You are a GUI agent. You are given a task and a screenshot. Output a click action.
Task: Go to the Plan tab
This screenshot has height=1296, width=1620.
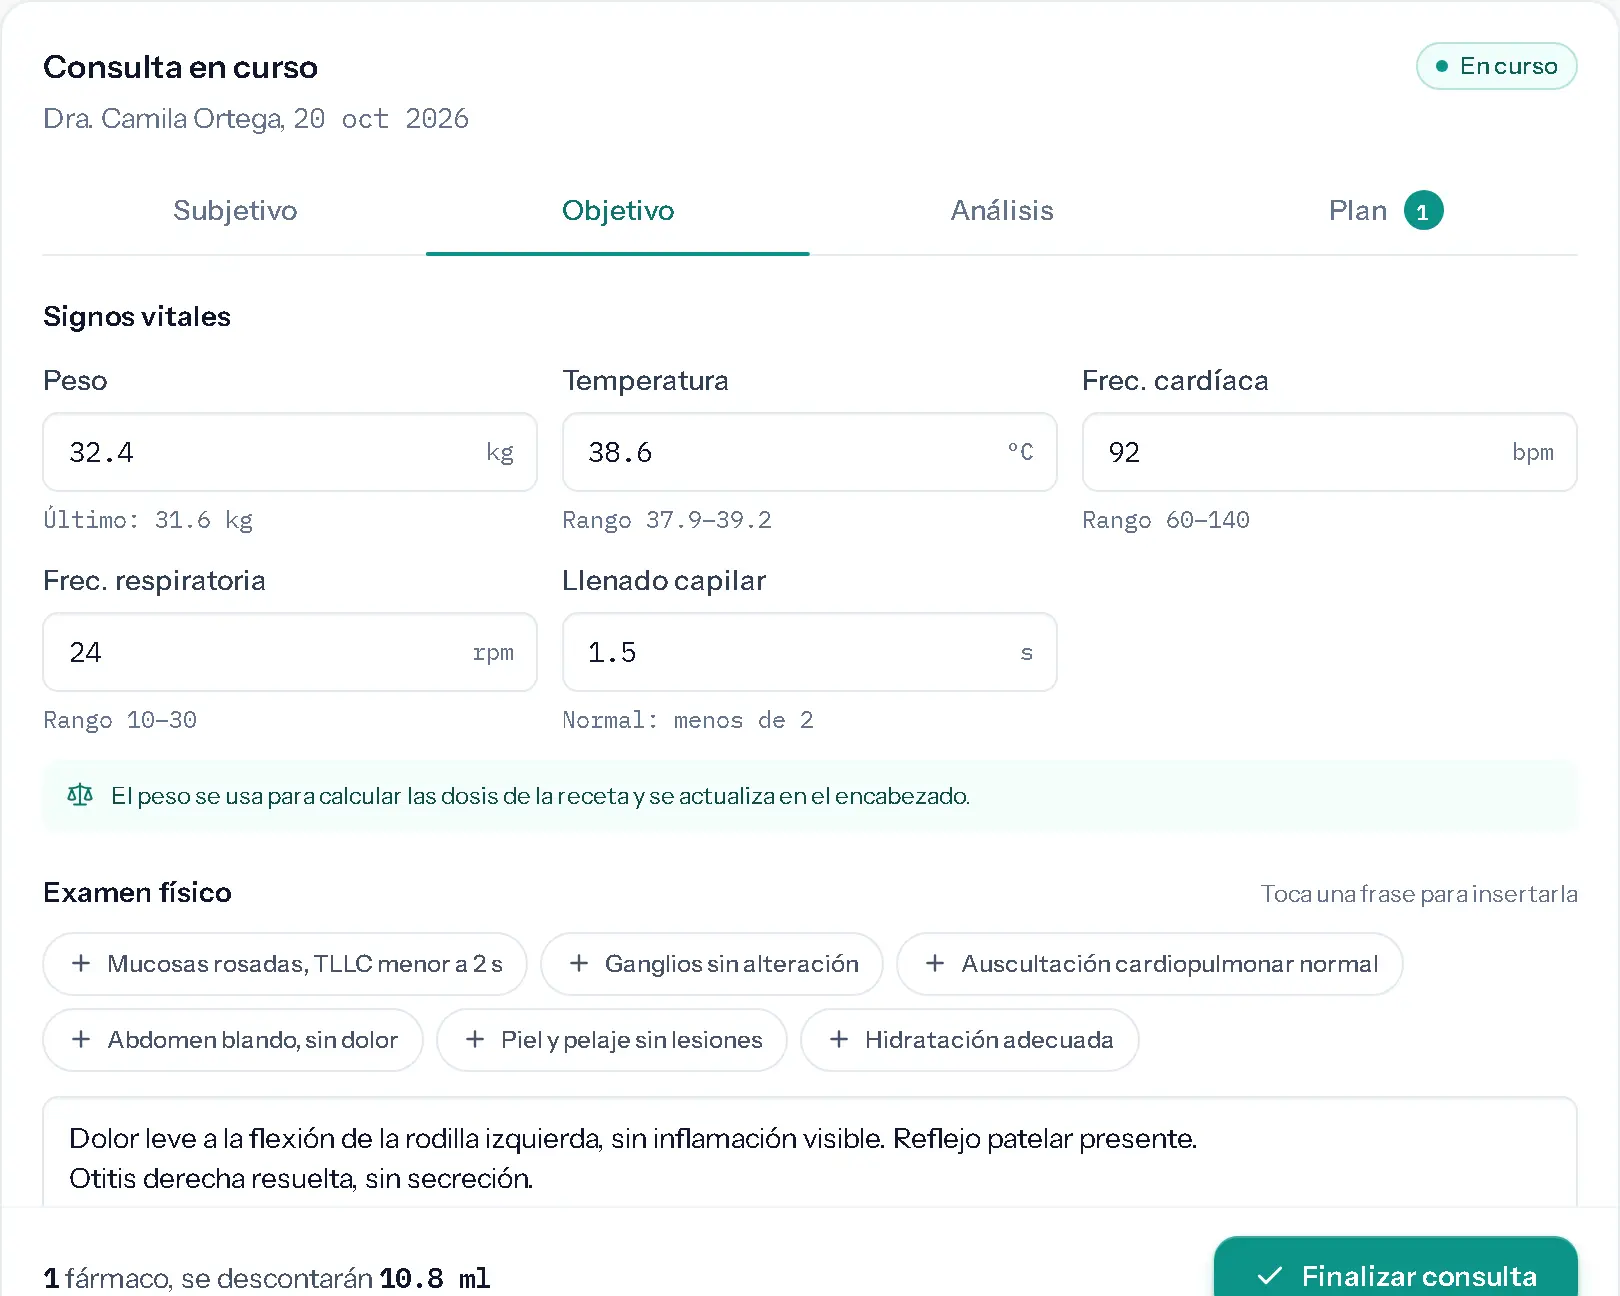pos(1386,211)
